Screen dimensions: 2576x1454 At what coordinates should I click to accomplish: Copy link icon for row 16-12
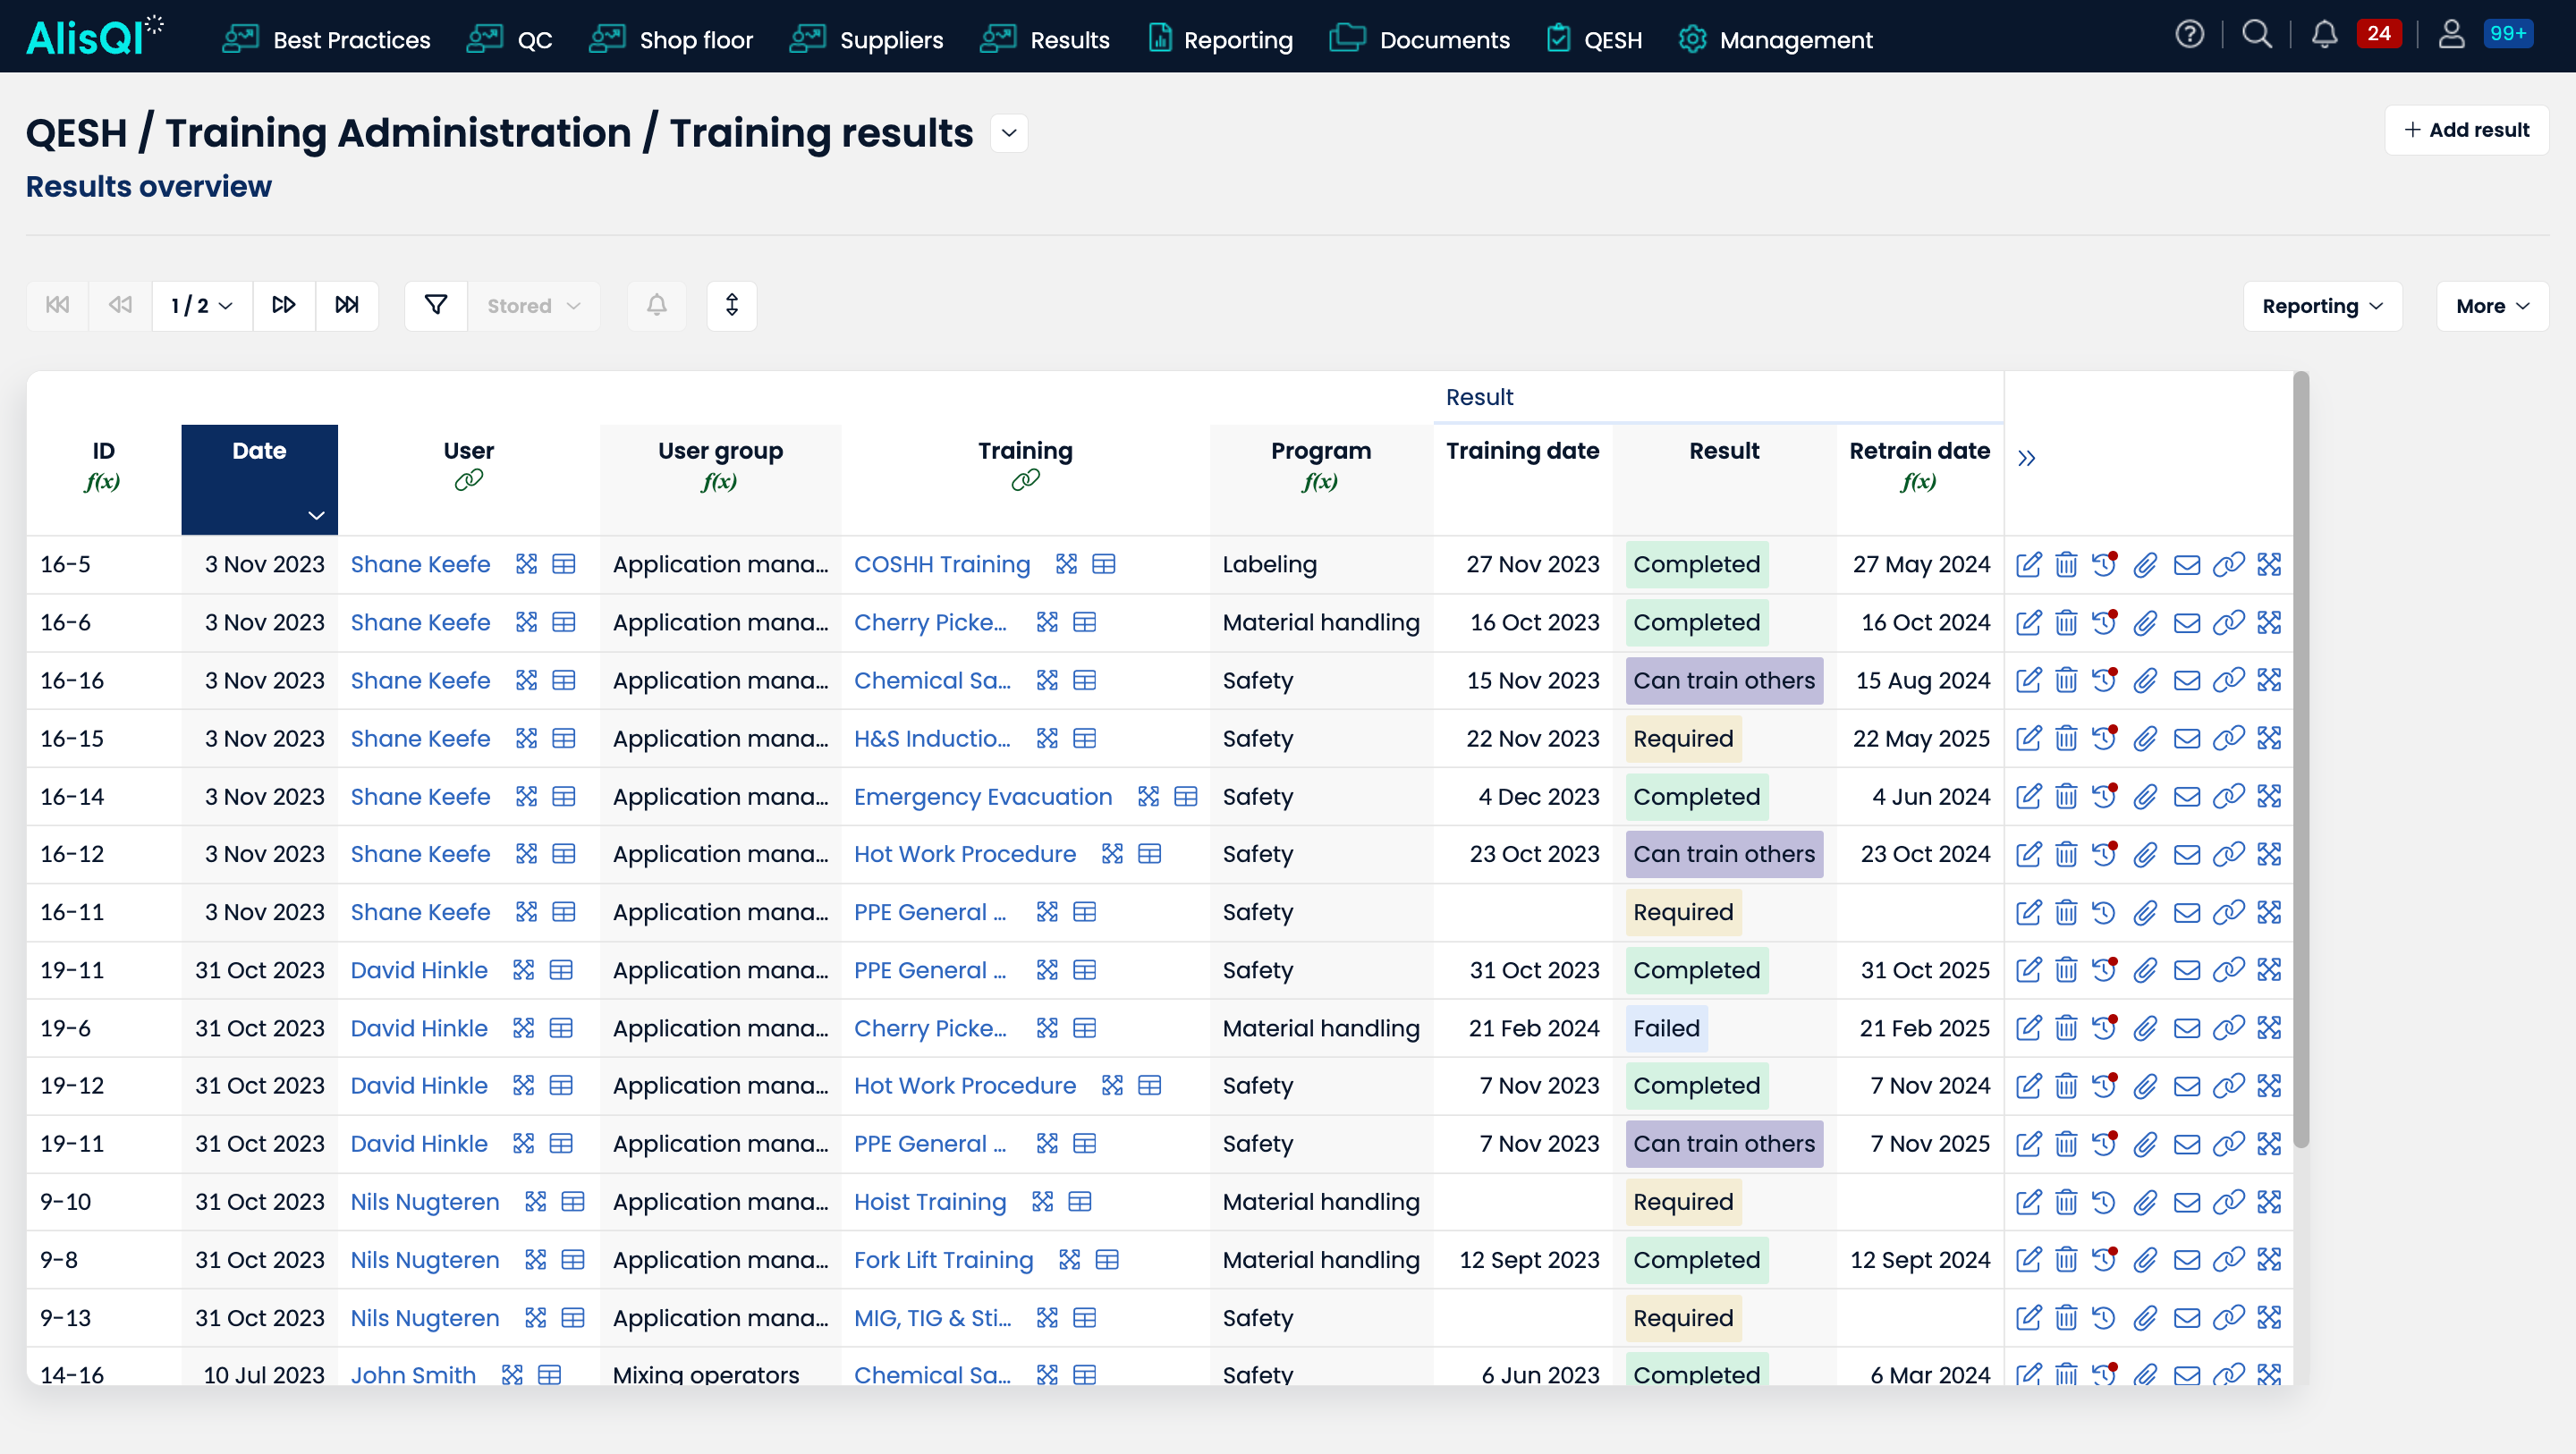tap(2228, 854)
